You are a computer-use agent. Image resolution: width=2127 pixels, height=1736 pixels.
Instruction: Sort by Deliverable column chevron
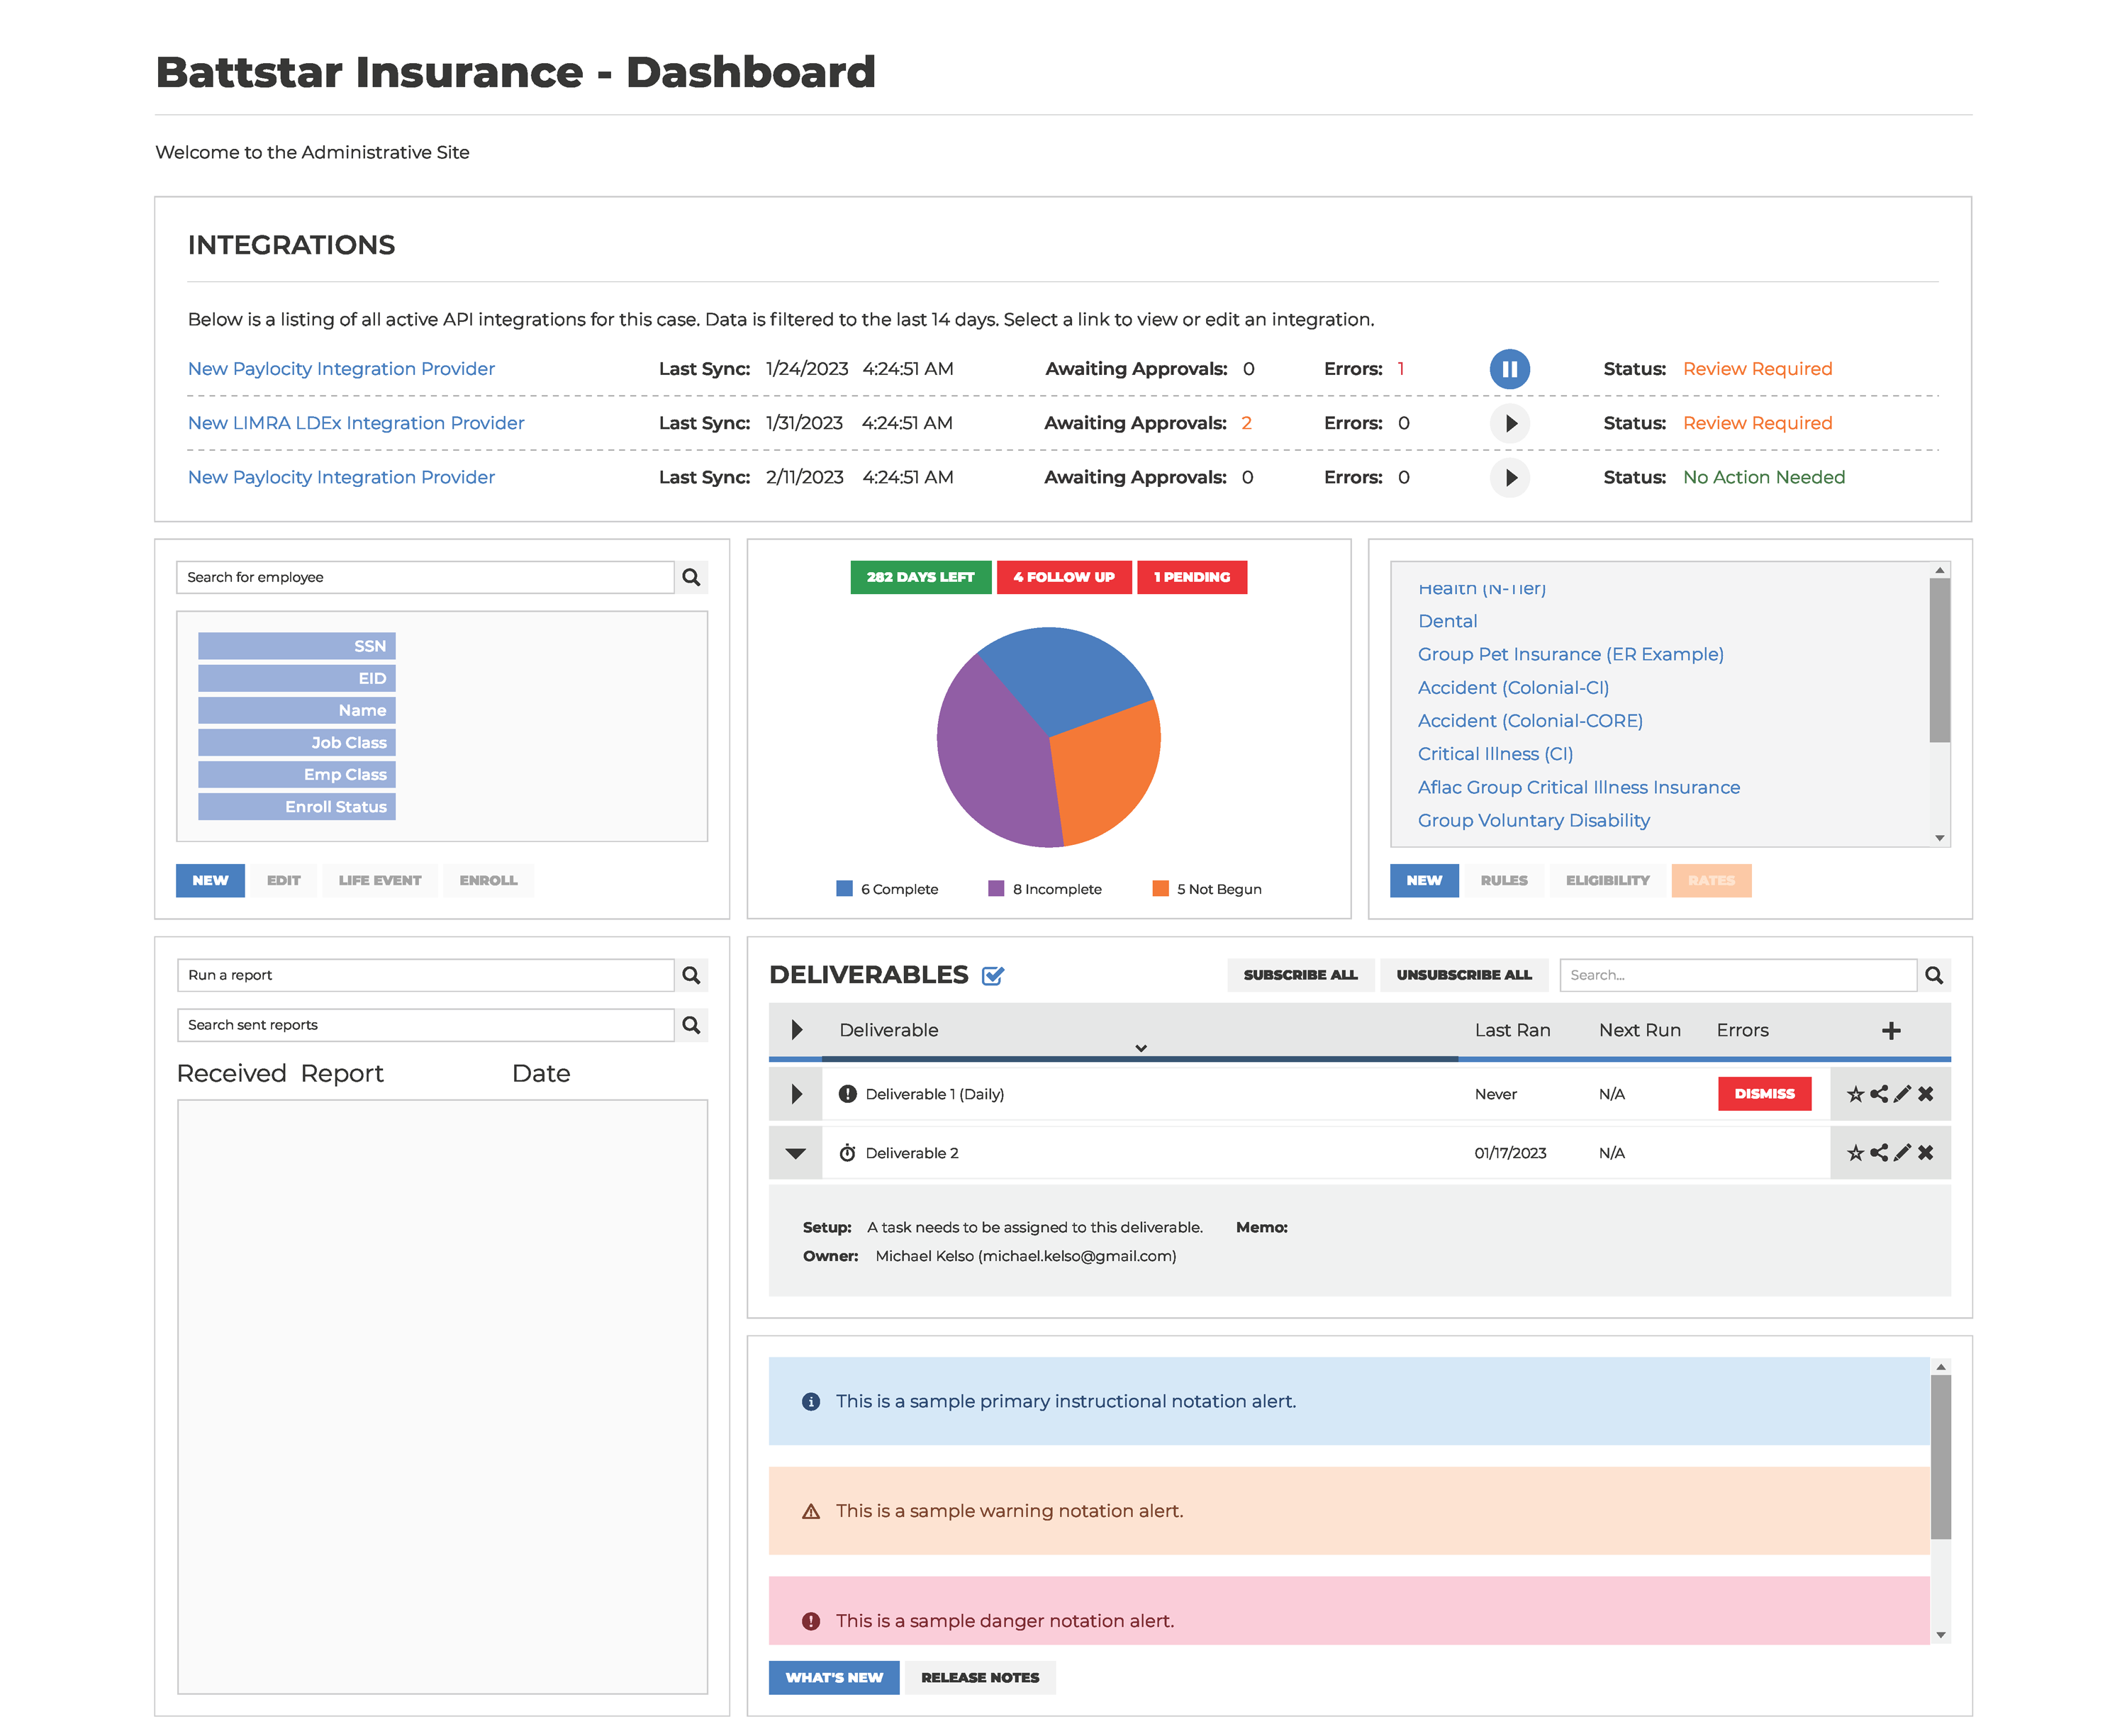tap(1140, 1049)
